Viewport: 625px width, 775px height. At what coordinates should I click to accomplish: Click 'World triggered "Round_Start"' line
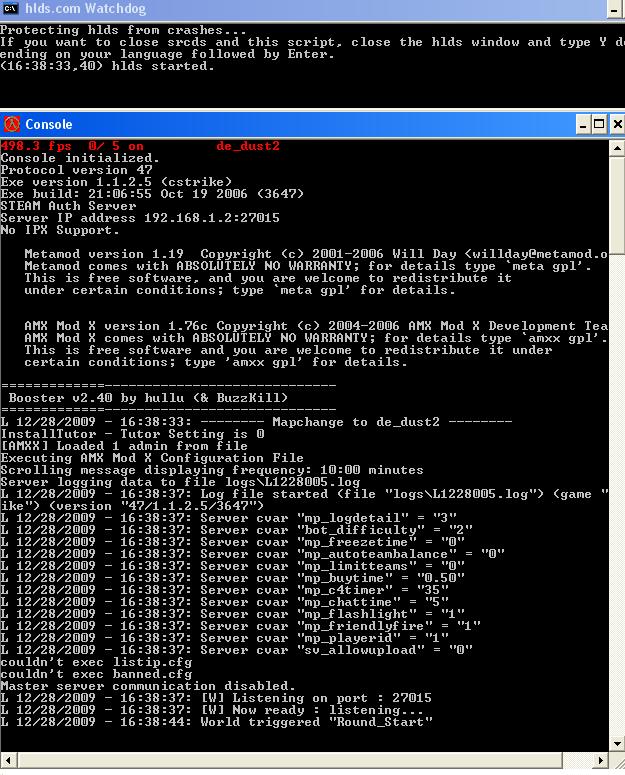click(216, 722)
